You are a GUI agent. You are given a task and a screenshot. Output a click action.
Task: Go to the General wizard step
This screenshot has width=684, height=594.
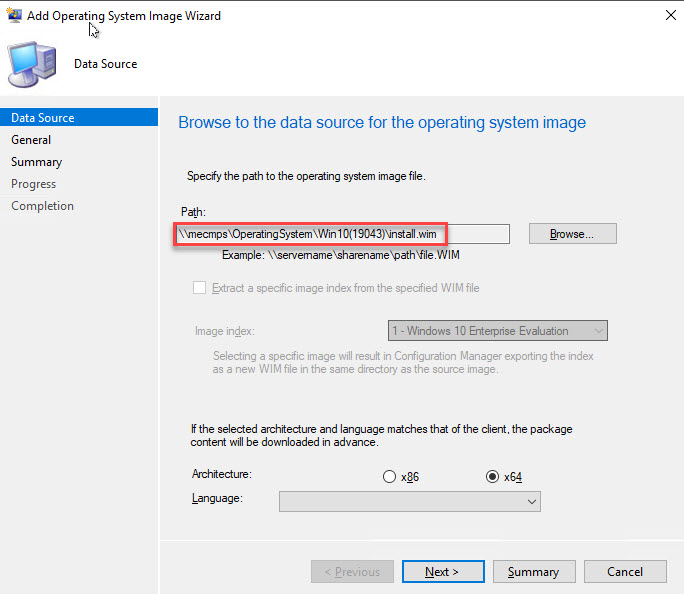pyautogui.click(x=31, y=140)
